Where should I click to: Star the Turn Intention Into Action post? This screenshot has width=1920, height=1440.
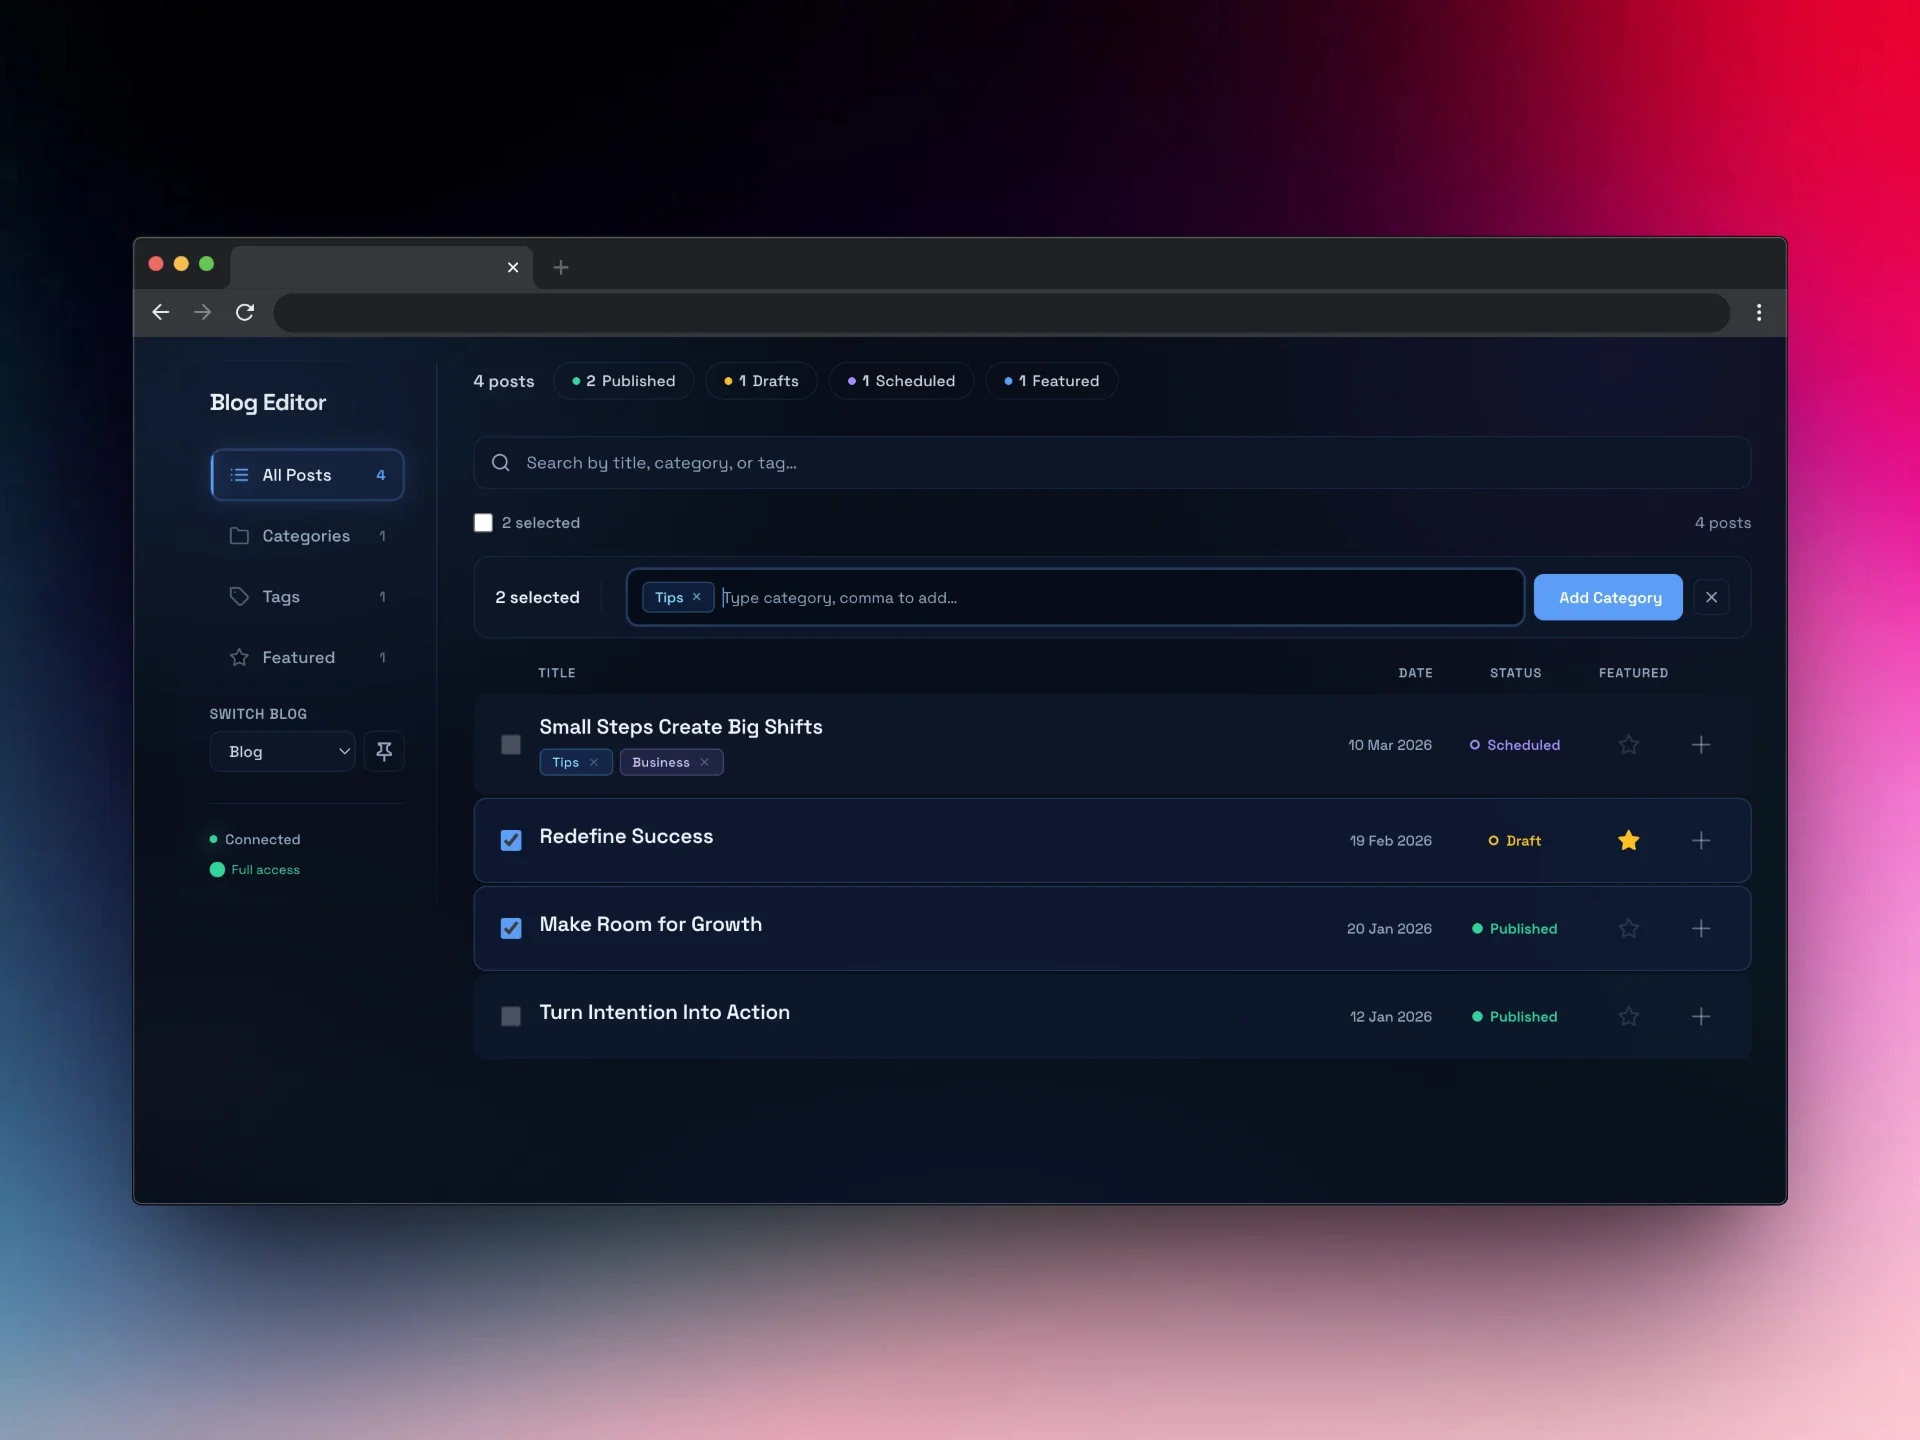[x=1628, y=1016]
